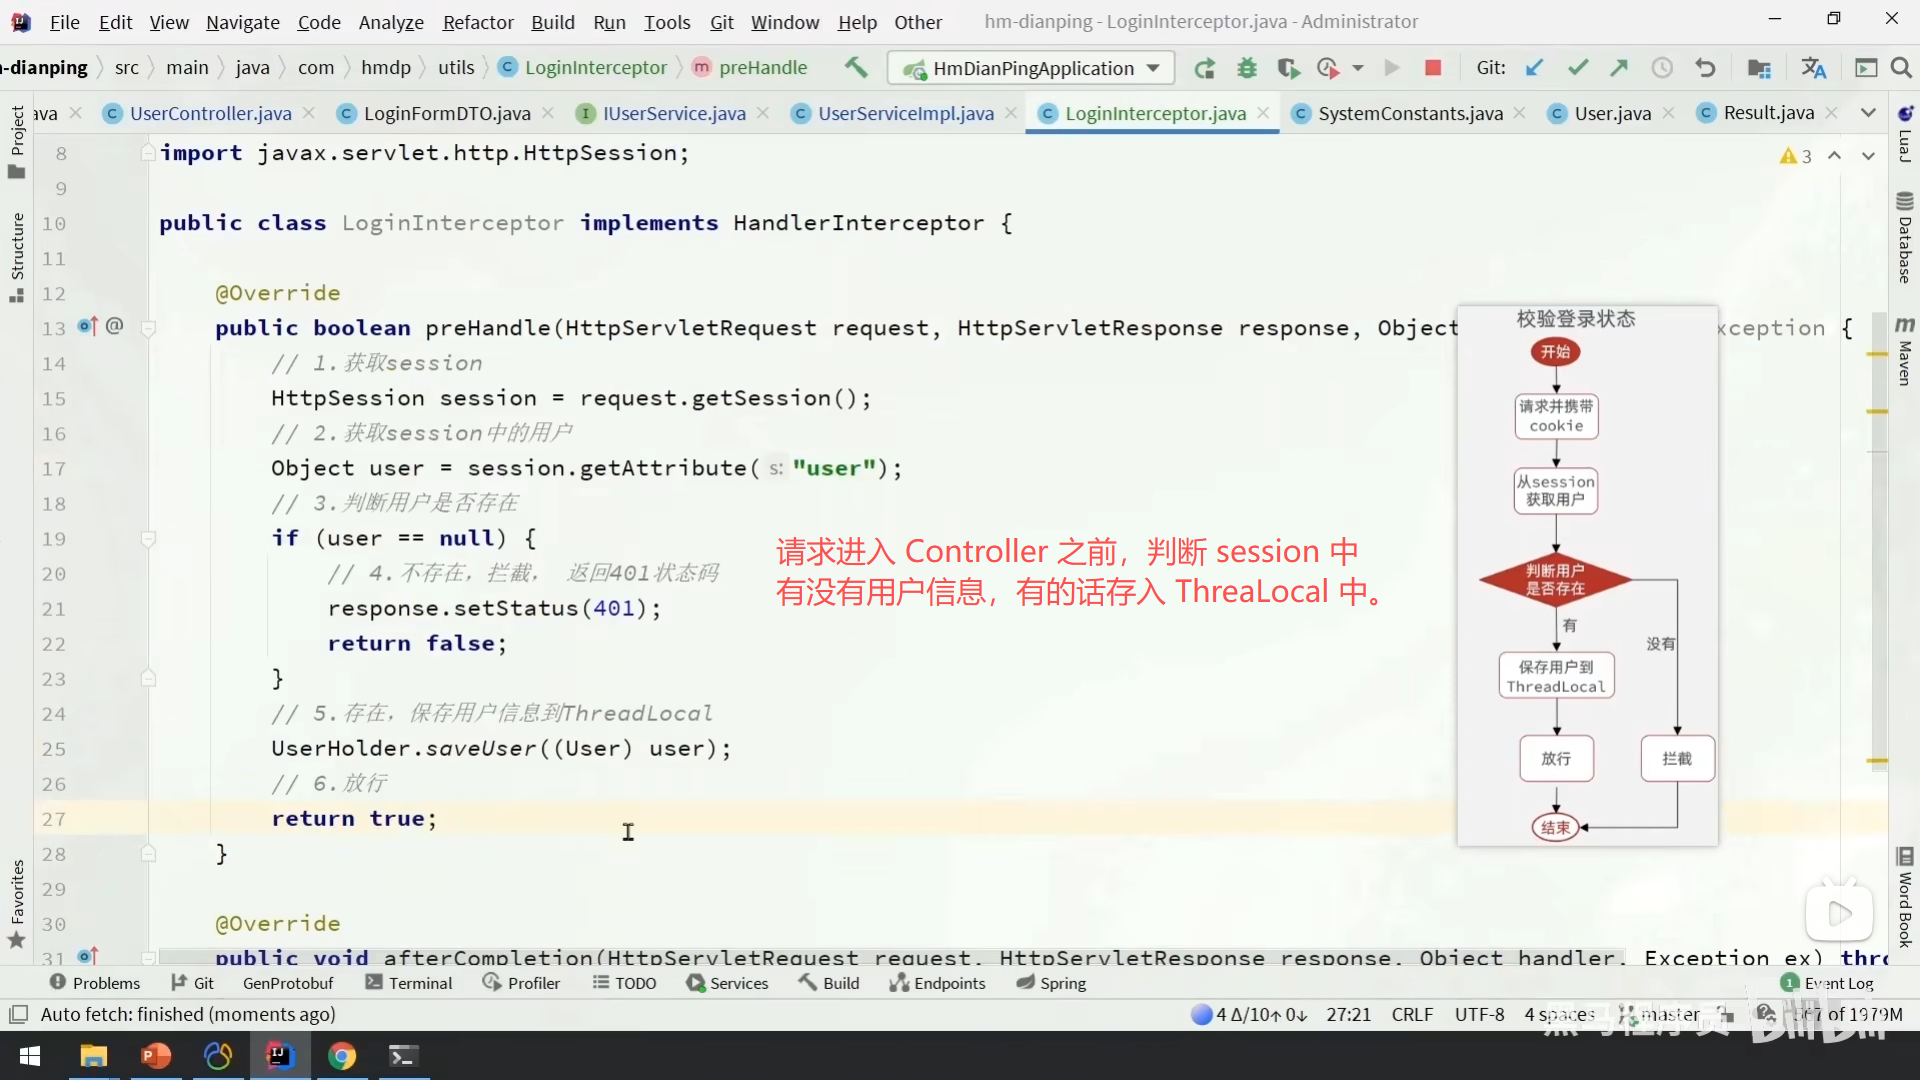Click the Git update project arrow

[1534, 67]
